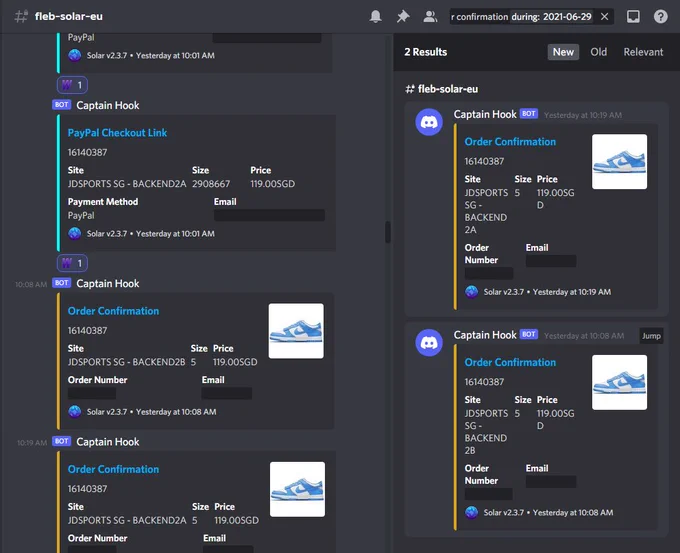Show pinned messages pin icon
This screenshot has height=553, width=680.
click(403, 16)
